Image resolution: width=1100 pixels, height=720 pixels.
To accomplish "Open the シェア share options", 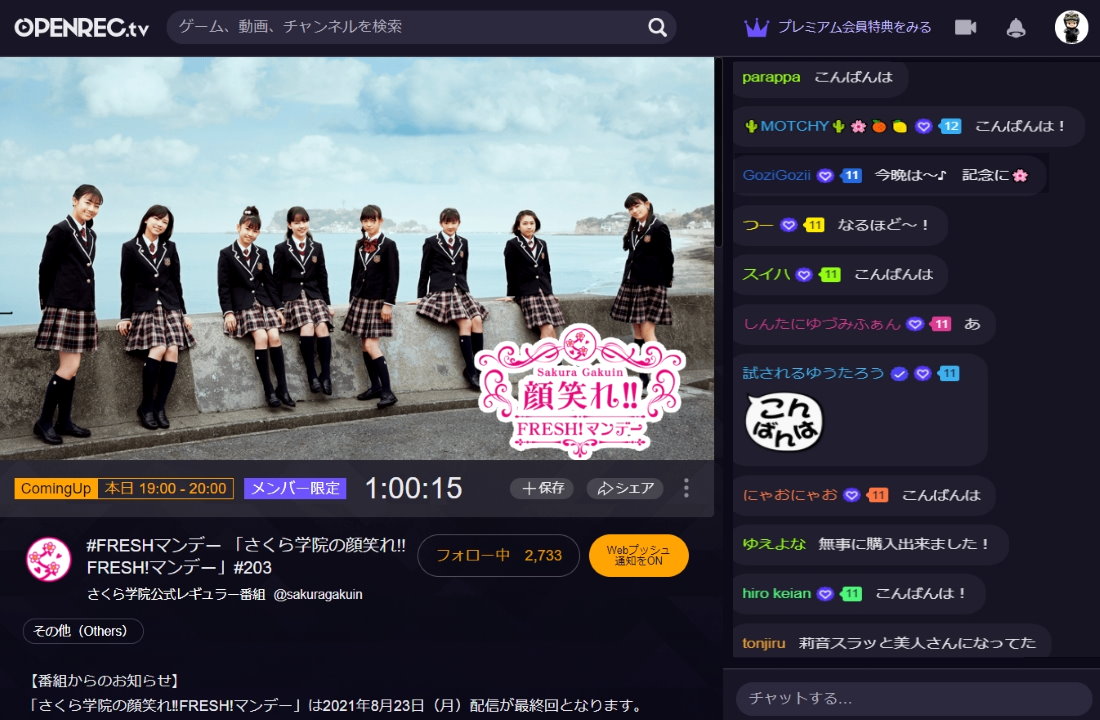I will tap(625, 488).
